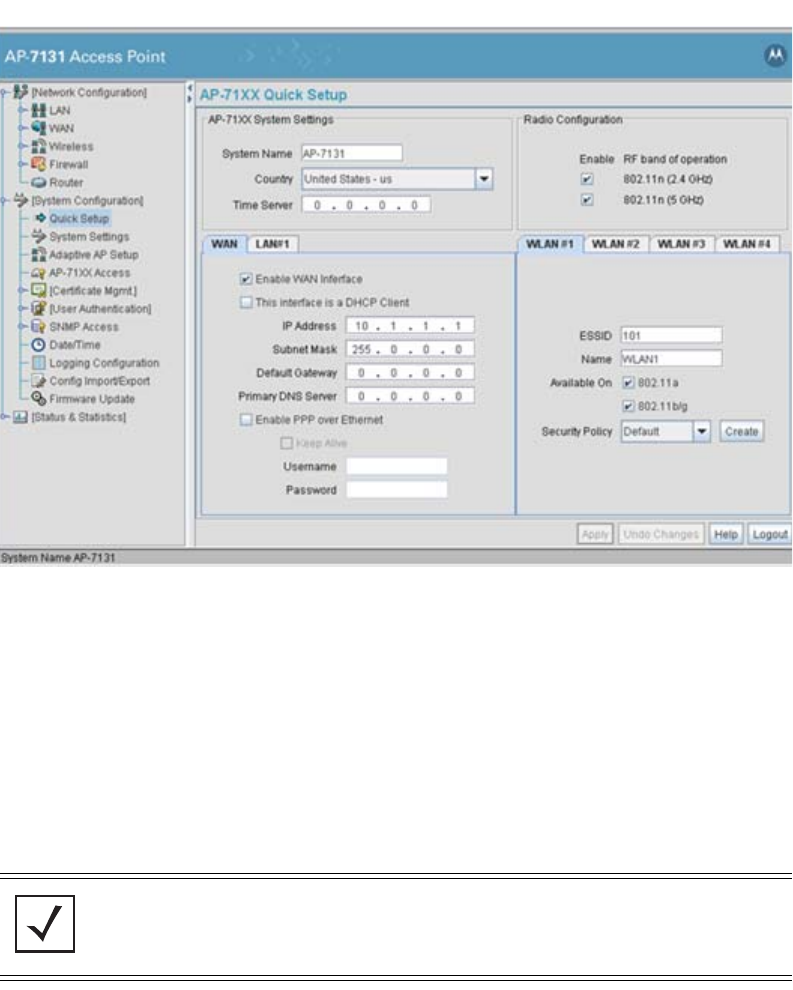Image resolution: width=793 pixels, height=990 pixels.
Task: Click the Router icon in sidebar
Action: [x=39, y=182]
